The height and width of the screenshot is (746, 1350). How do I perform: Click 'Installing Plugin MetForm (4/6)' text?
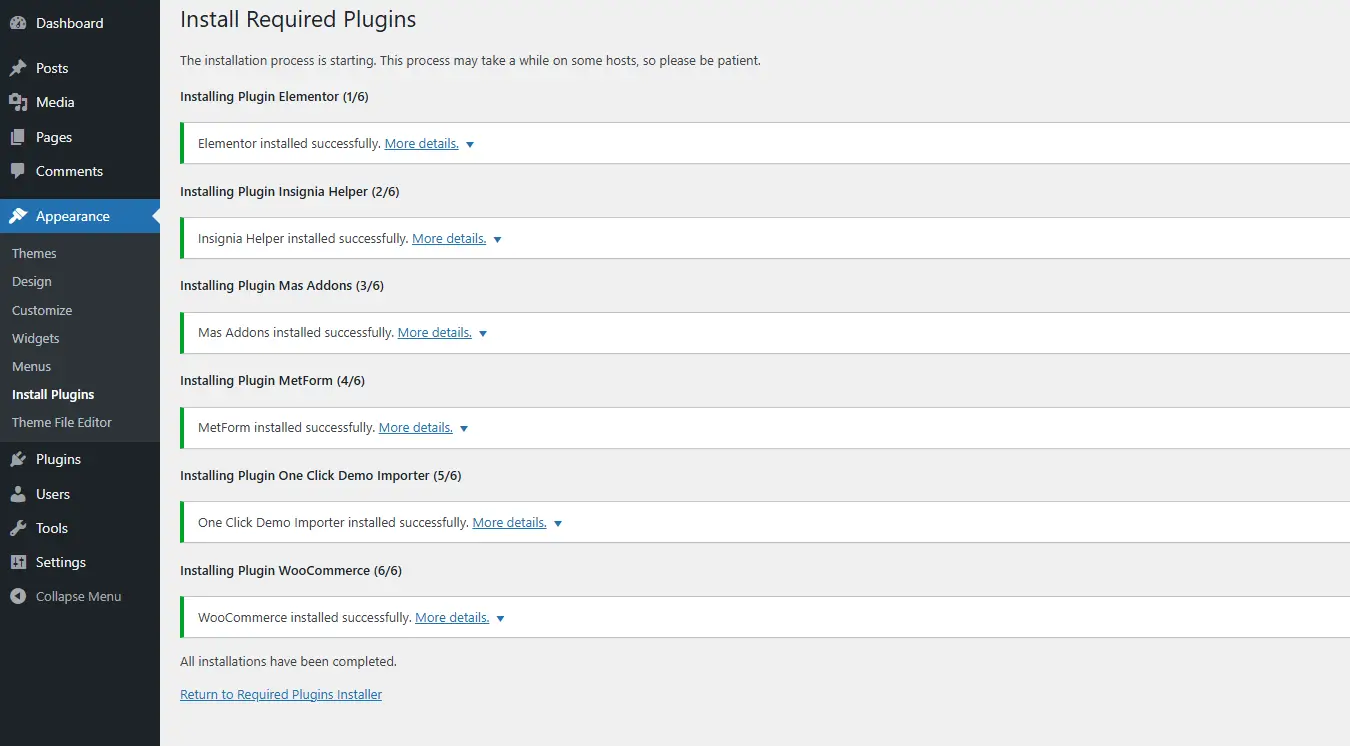pos(273,380)
